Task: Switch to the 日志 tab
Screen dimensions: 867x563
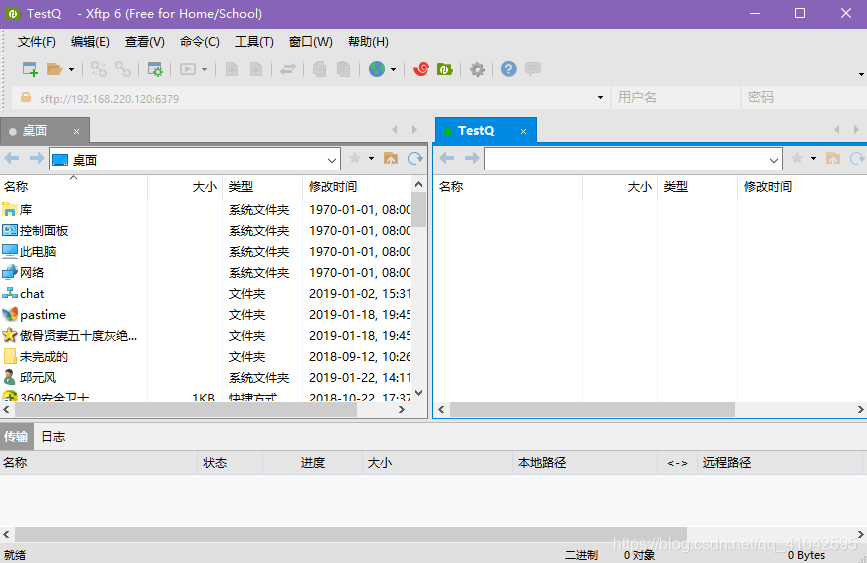Action: click(53, 437)
